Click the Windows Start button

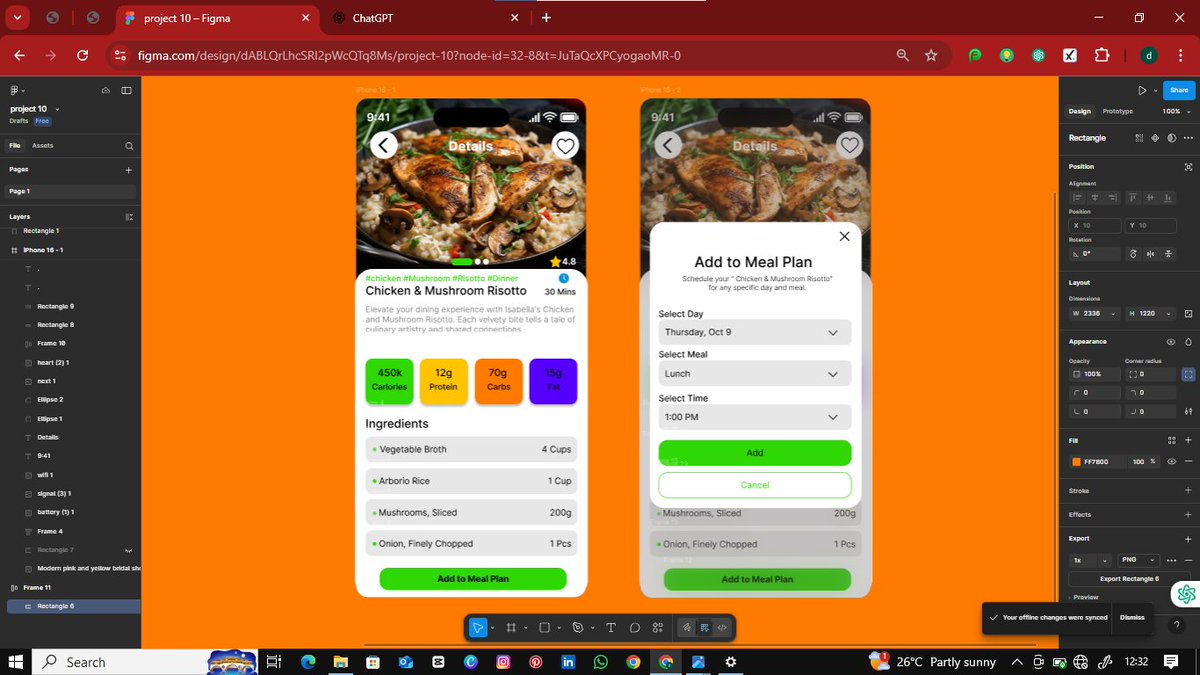[x=16, y=662]
